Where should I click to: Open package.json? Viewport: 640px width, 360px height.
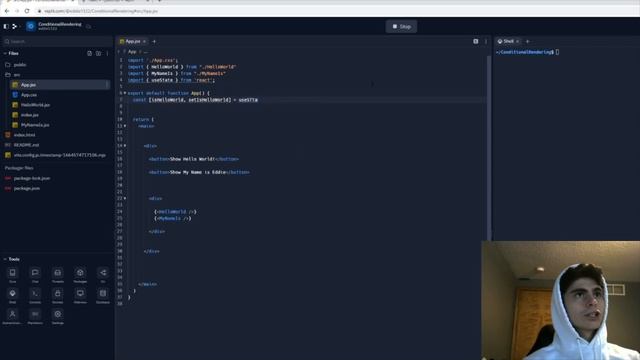(x=57, y=189)
